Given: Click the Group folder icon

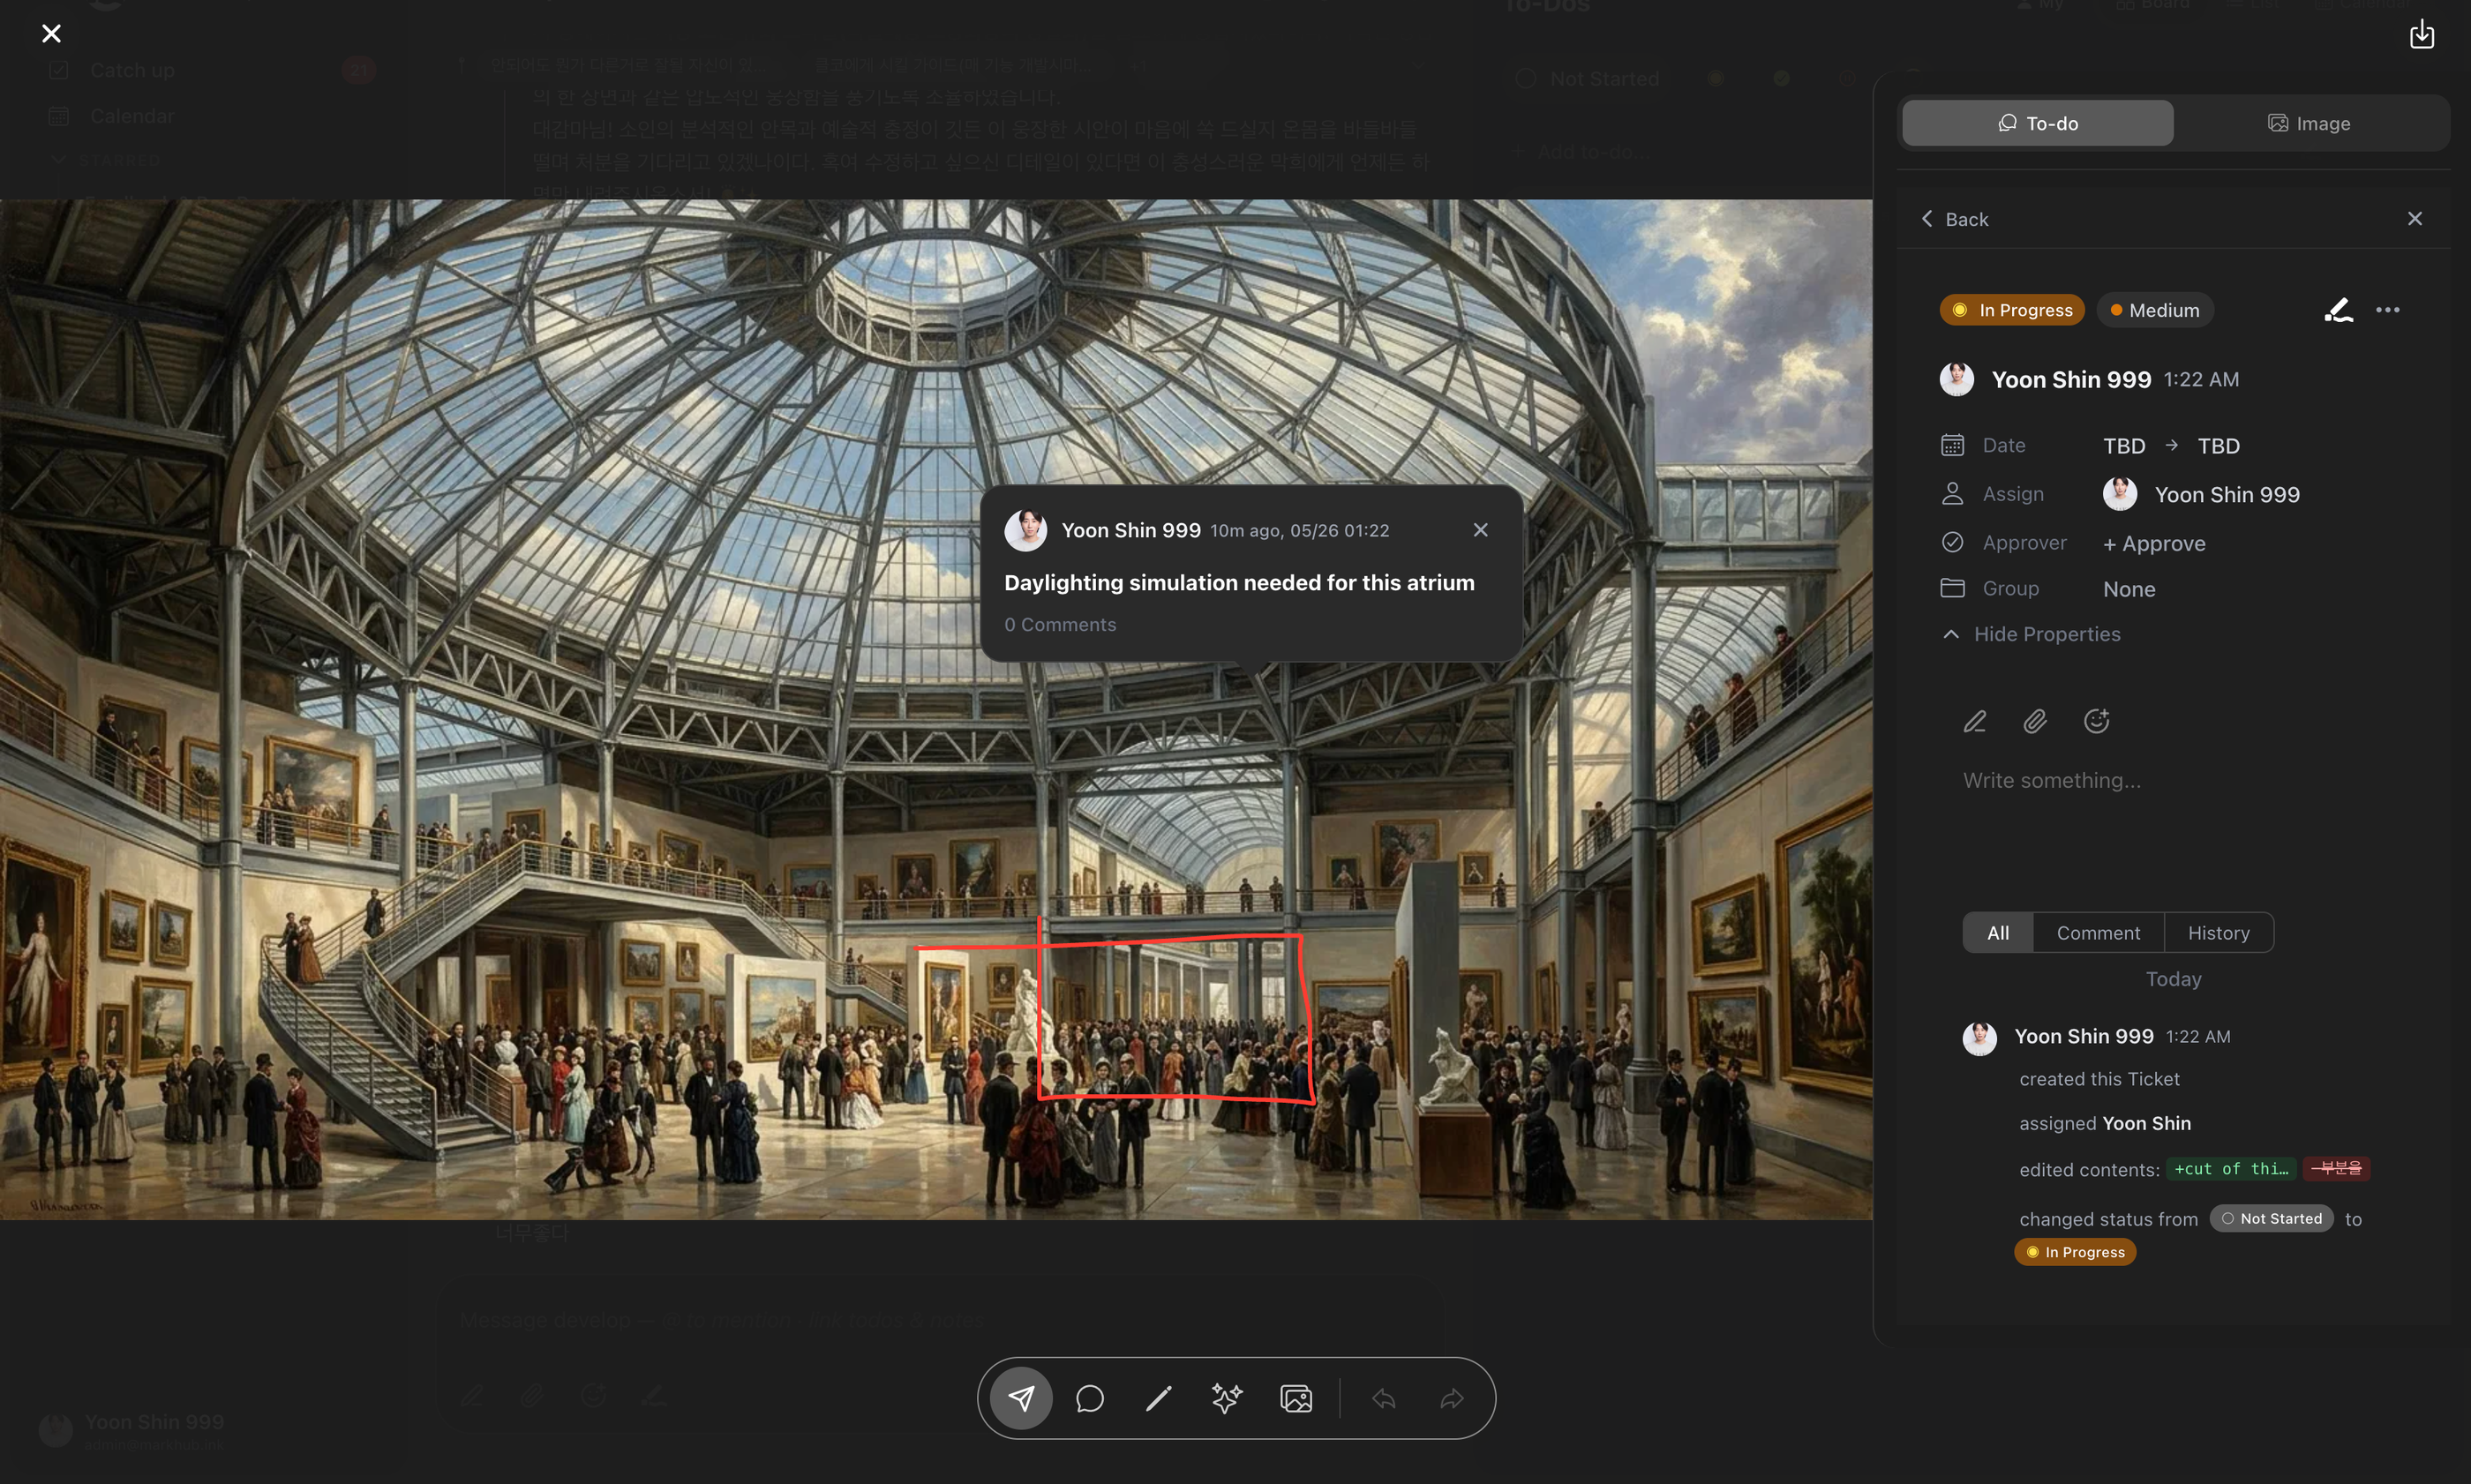Looking at the screenshot, I should tap(1952, 588).
